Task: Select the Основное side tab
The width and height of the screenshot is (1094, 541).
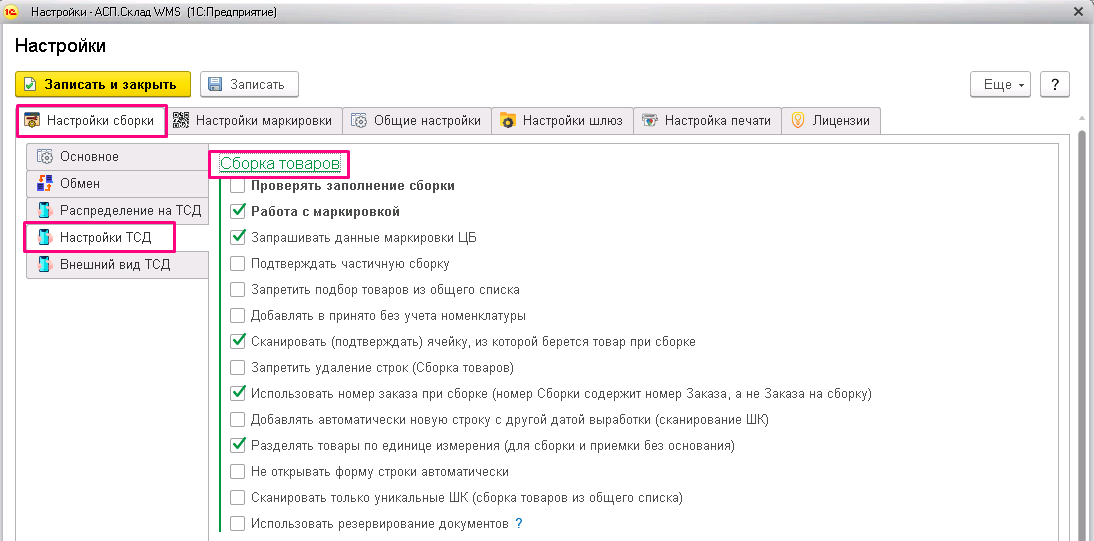Action: (117, 156)
